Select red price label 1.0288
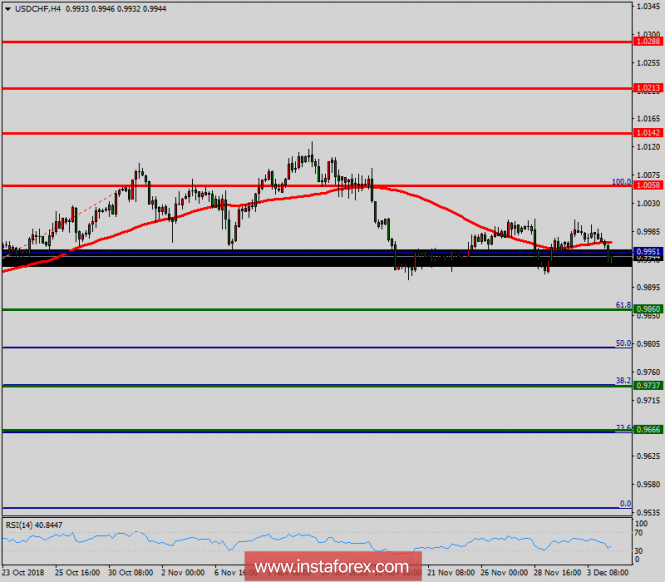The width and height of the screenshot is (665, 582). tap(648, 41)
